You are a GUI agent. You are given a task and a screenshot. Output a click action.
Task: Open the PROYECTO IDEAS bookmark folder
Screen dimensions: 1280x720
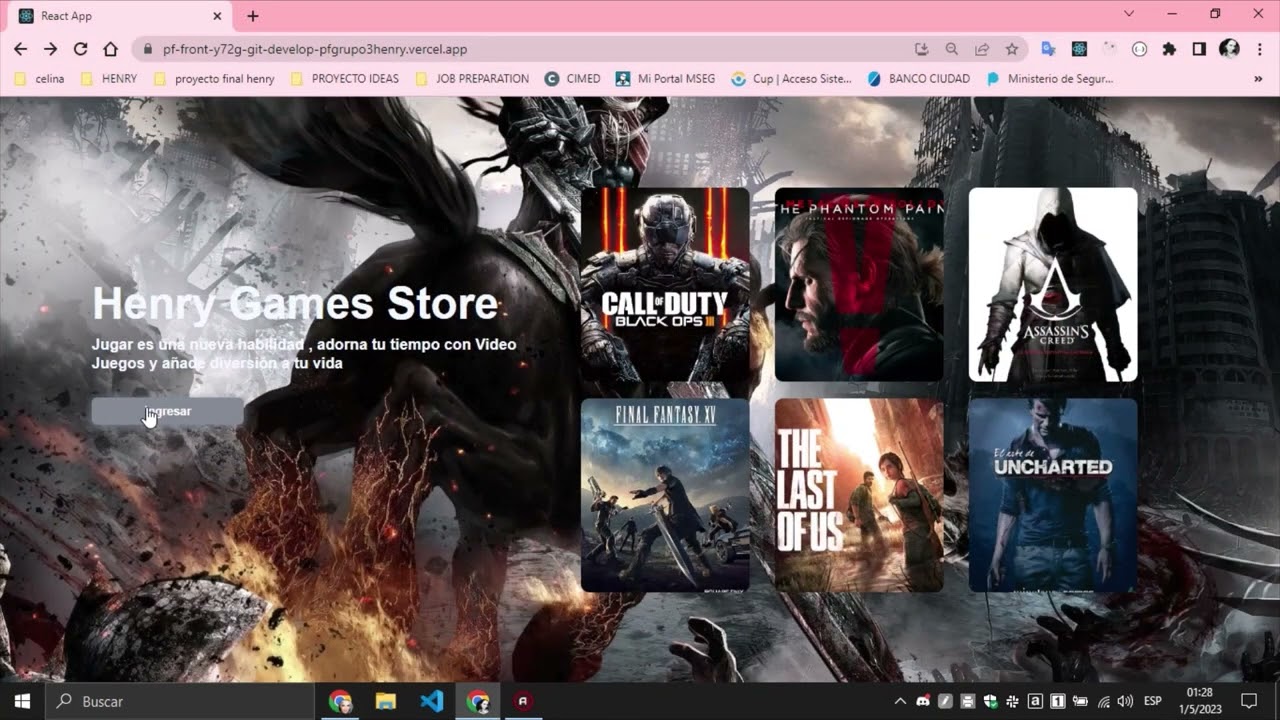click(x=344, y=78)
